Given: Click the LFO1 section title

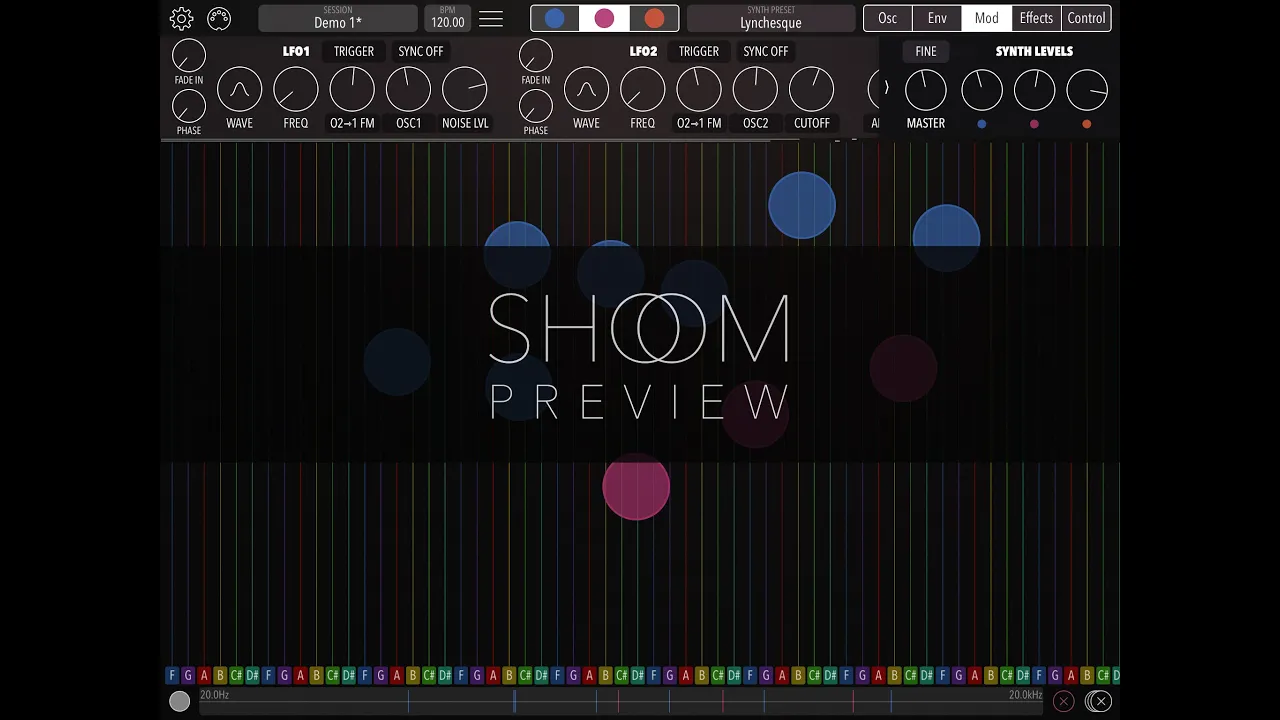Looking at the screenshot, I should (x=296, y=51).
